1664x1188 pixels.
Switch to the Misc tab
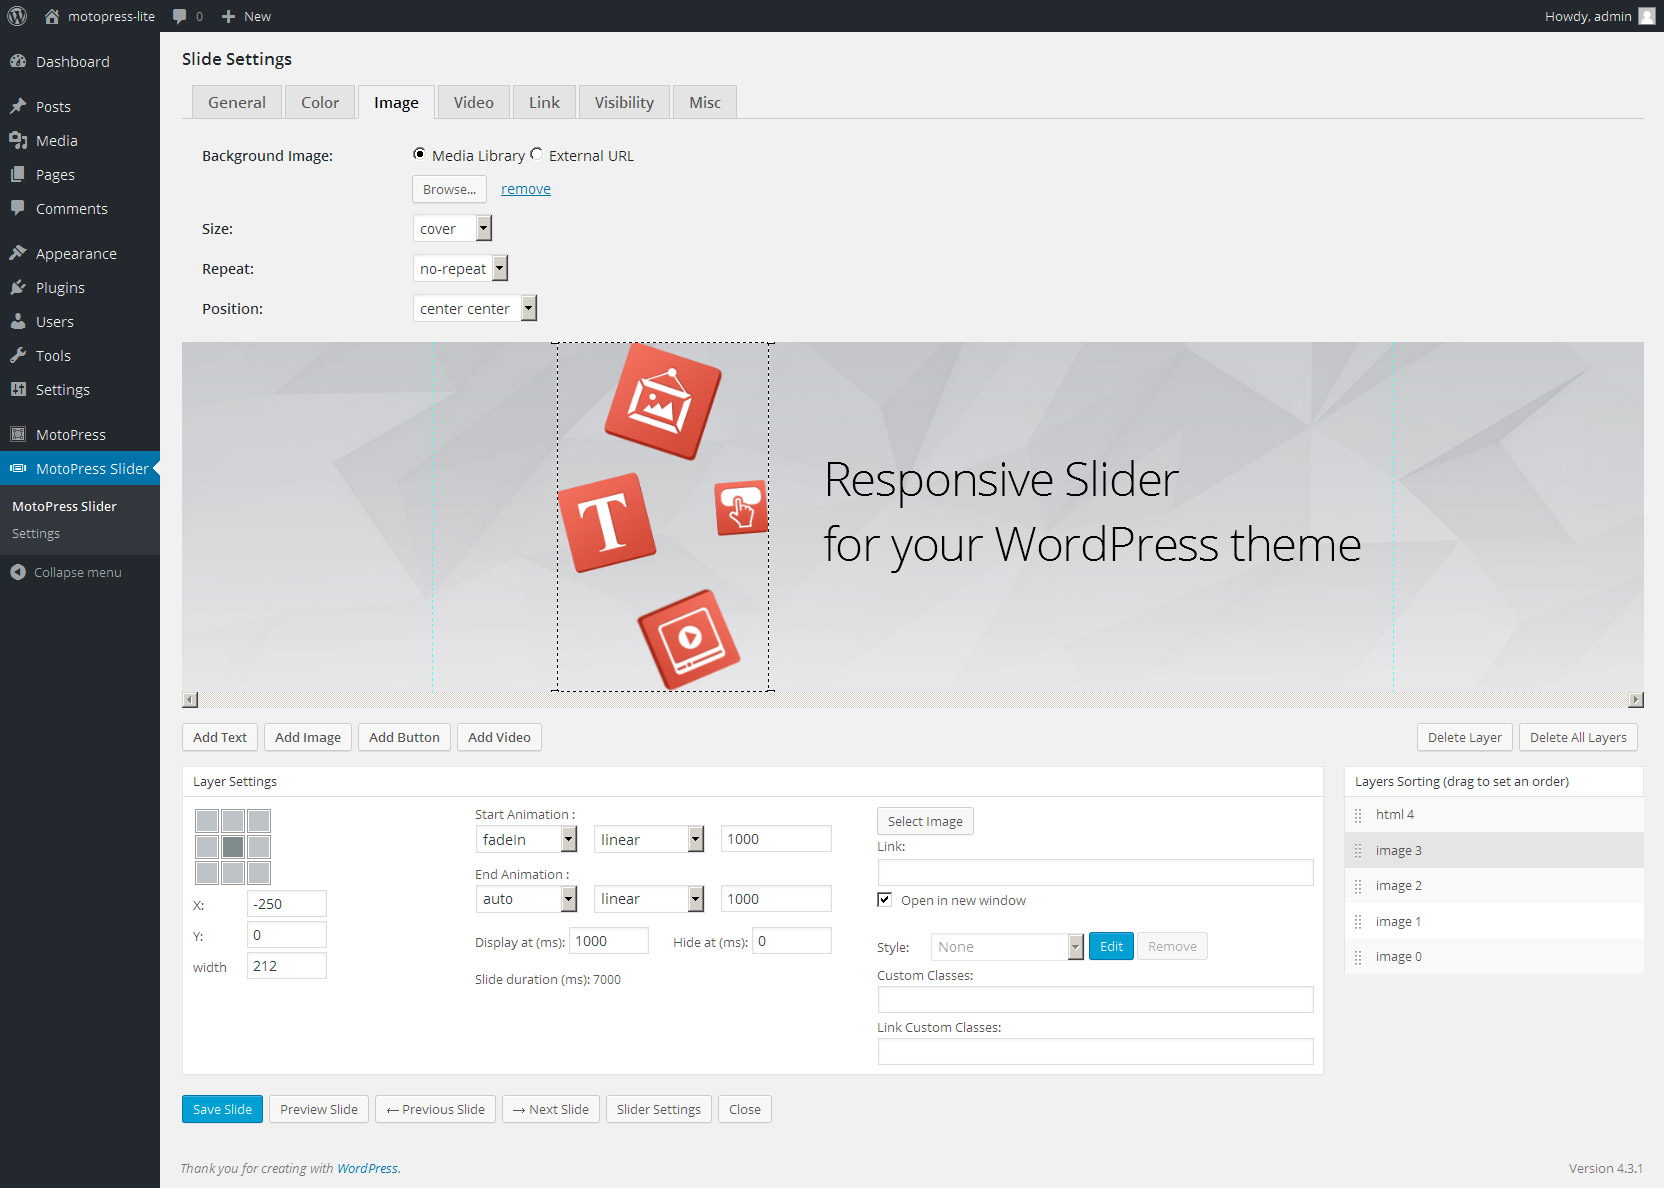[705, 102]
